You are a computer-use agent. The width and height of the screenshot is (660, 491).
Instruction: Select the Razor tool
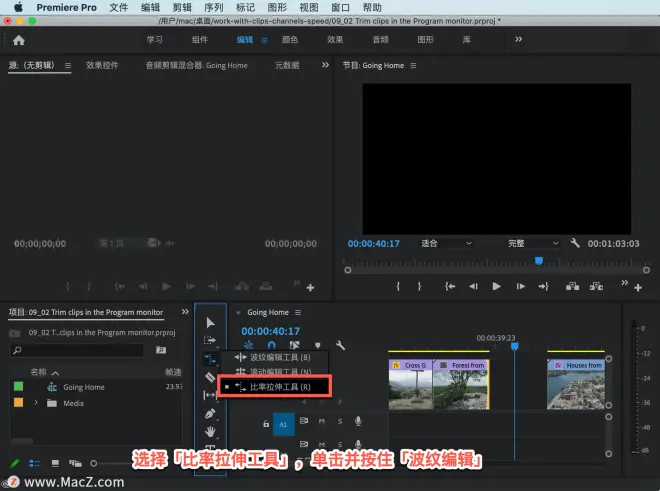(210, 377)
